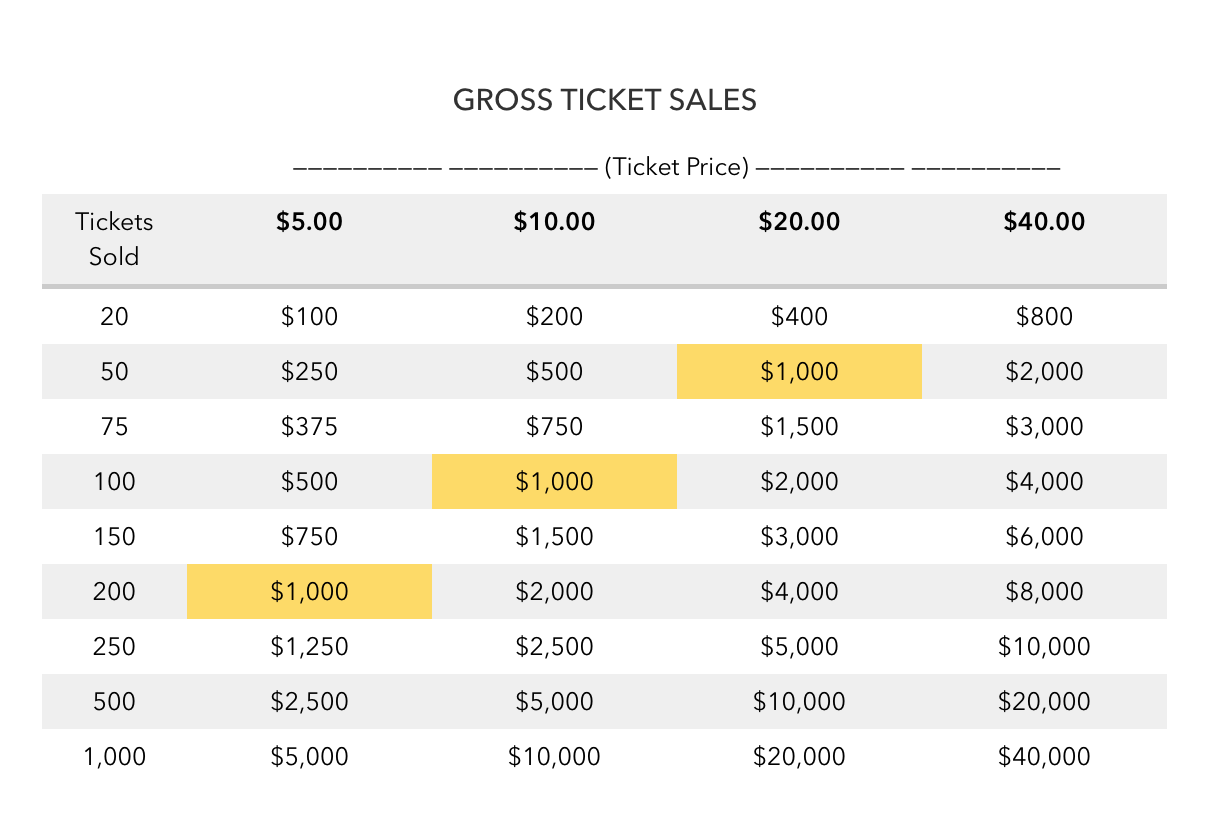
Task: Select the $40,000 cell in last row
Action: pyautogui.click(x=1044, y=756)
